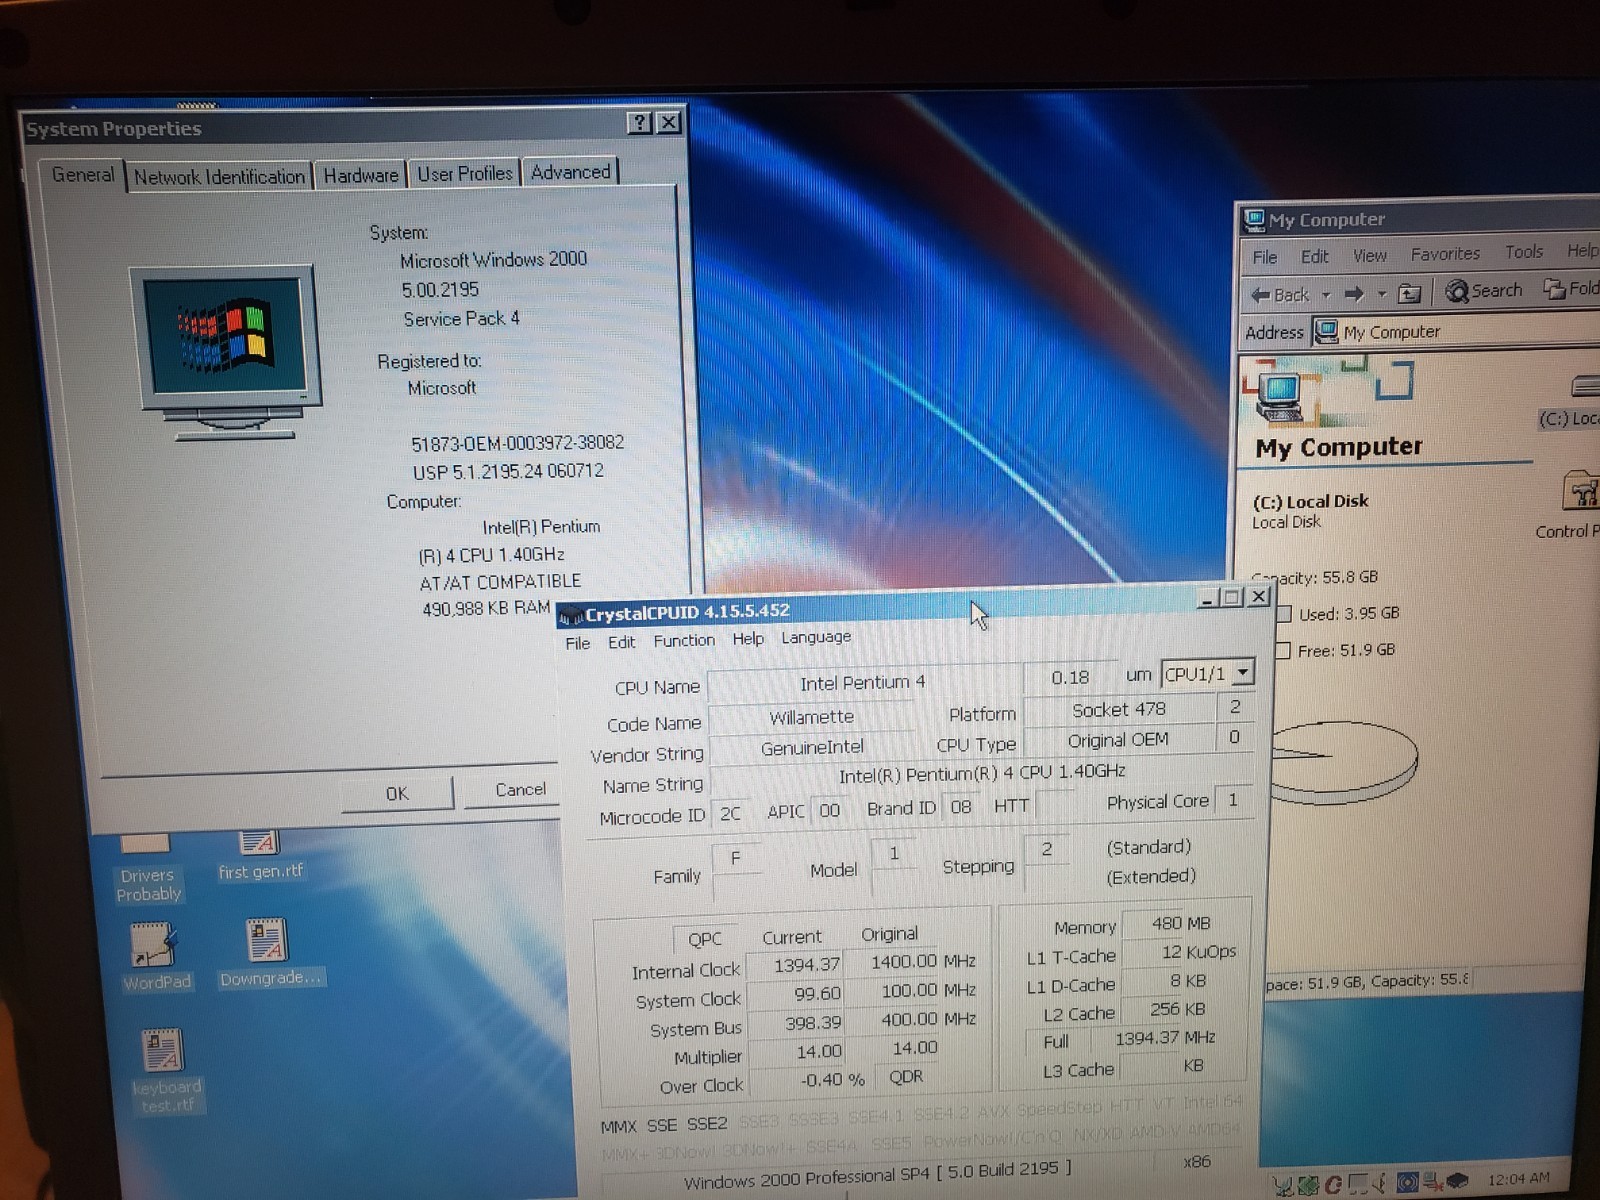This screenshot has height=1200, width=1600.
Task: Click the first tray icon with cable
Action: click(1283, 1187)
